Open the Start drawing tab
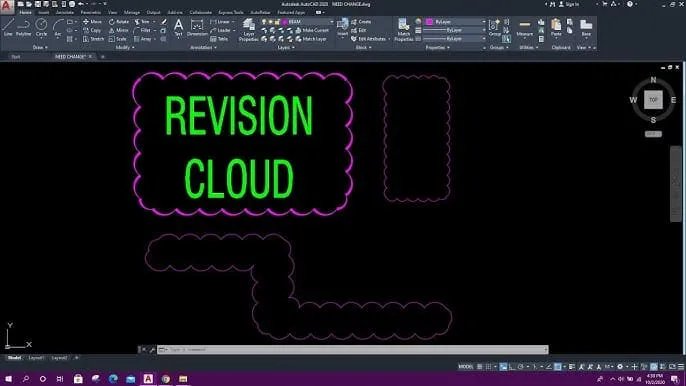Viewport: 686px width, 386px height. coord(16,56)
